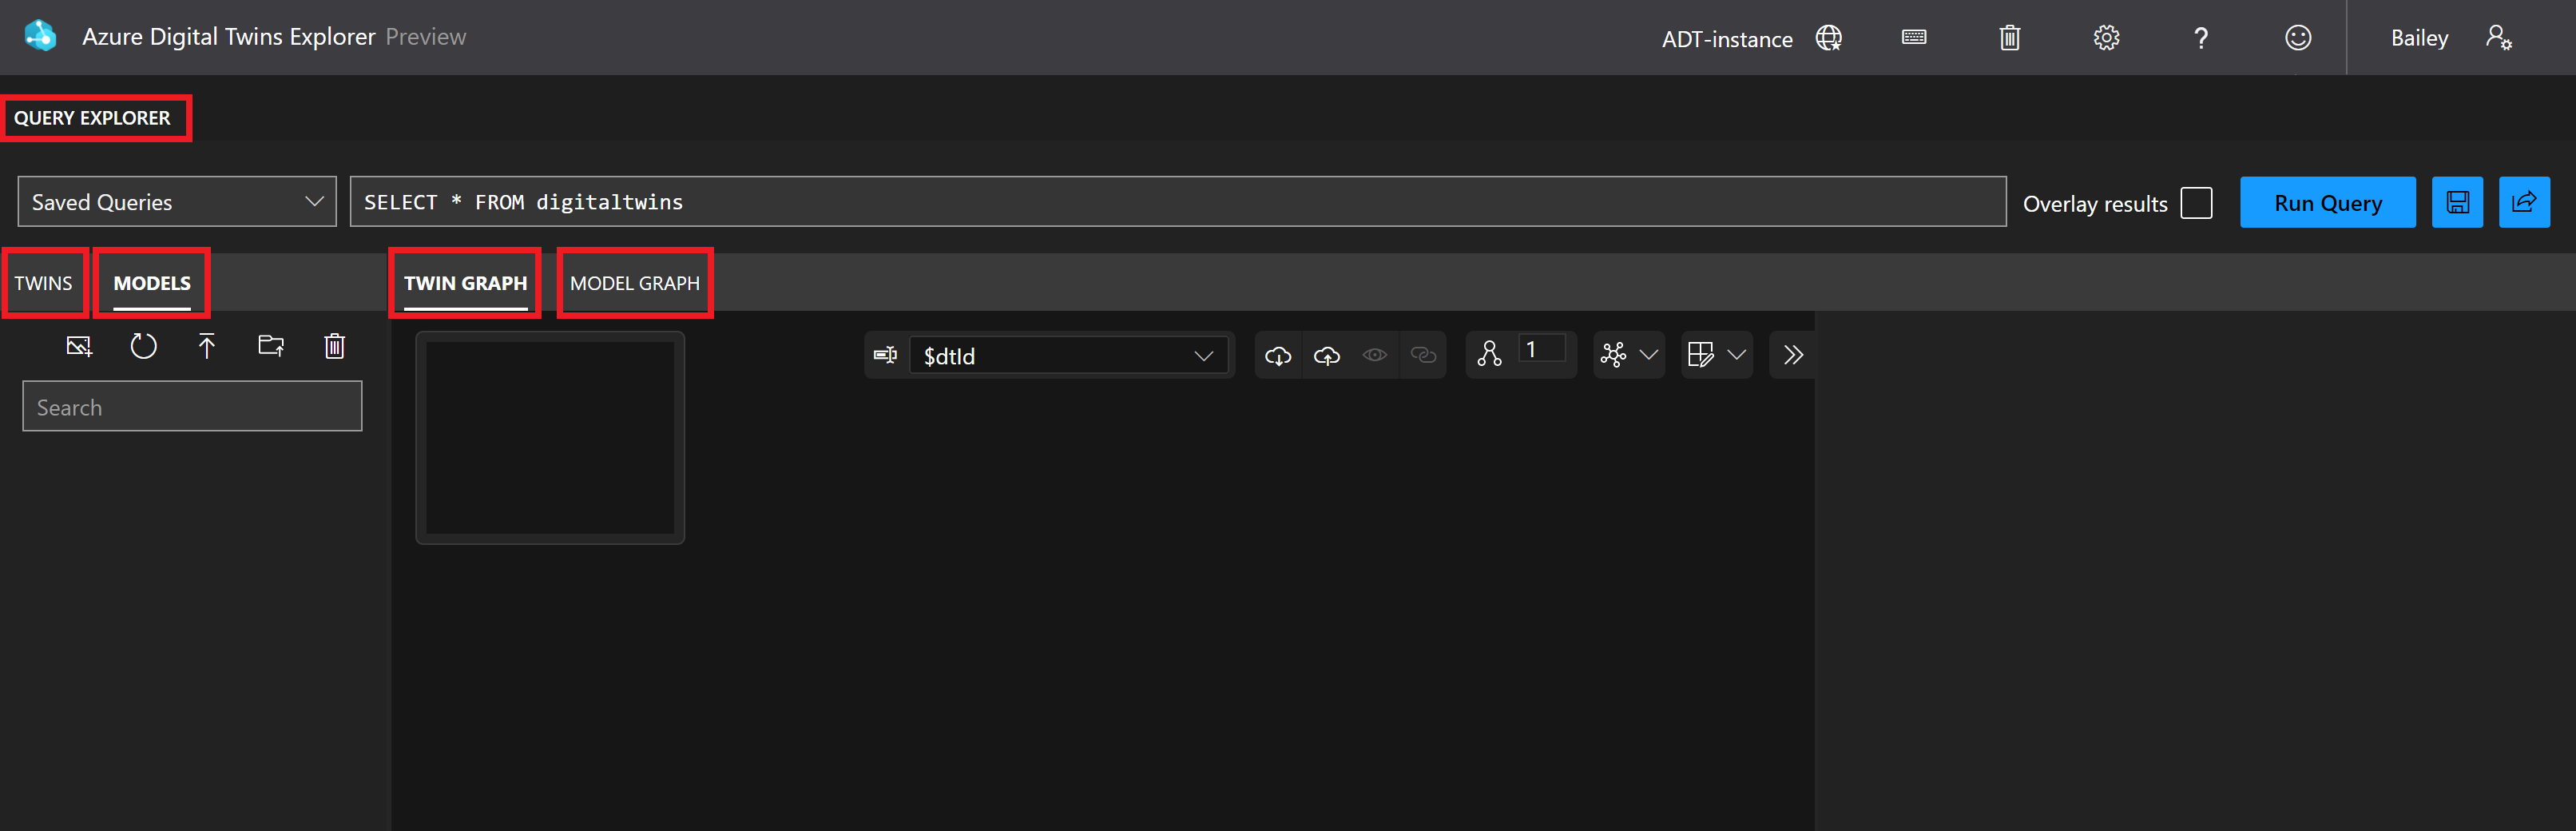This screenshot has width=2576, height=831.
Task: Toggle show/hide twins with the eye icon
Action: [x=1375, y=355]
